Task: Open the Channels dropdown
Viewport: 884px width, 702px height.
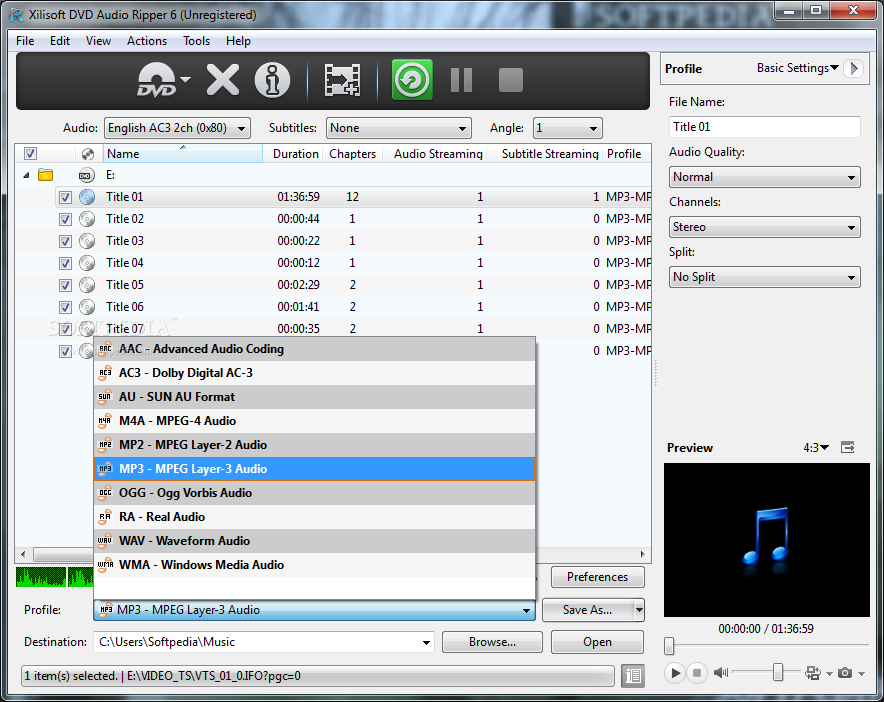Action: (x=764, y=227)
